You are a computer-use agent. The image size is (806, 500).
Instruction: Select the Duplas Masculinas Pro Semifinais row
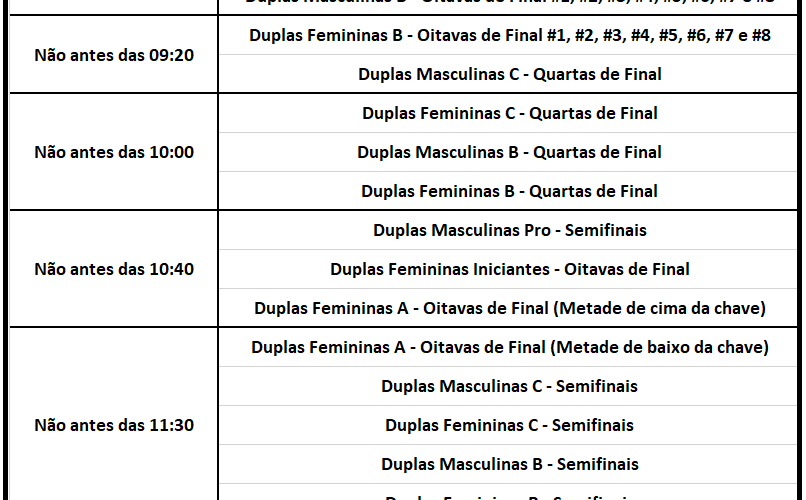point(509,230)
